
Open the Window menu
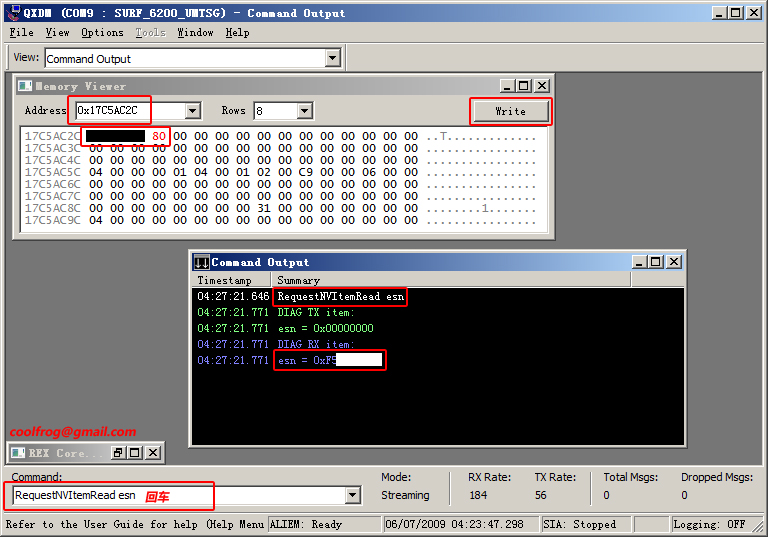pyautogui.click(x=195, y=32)
